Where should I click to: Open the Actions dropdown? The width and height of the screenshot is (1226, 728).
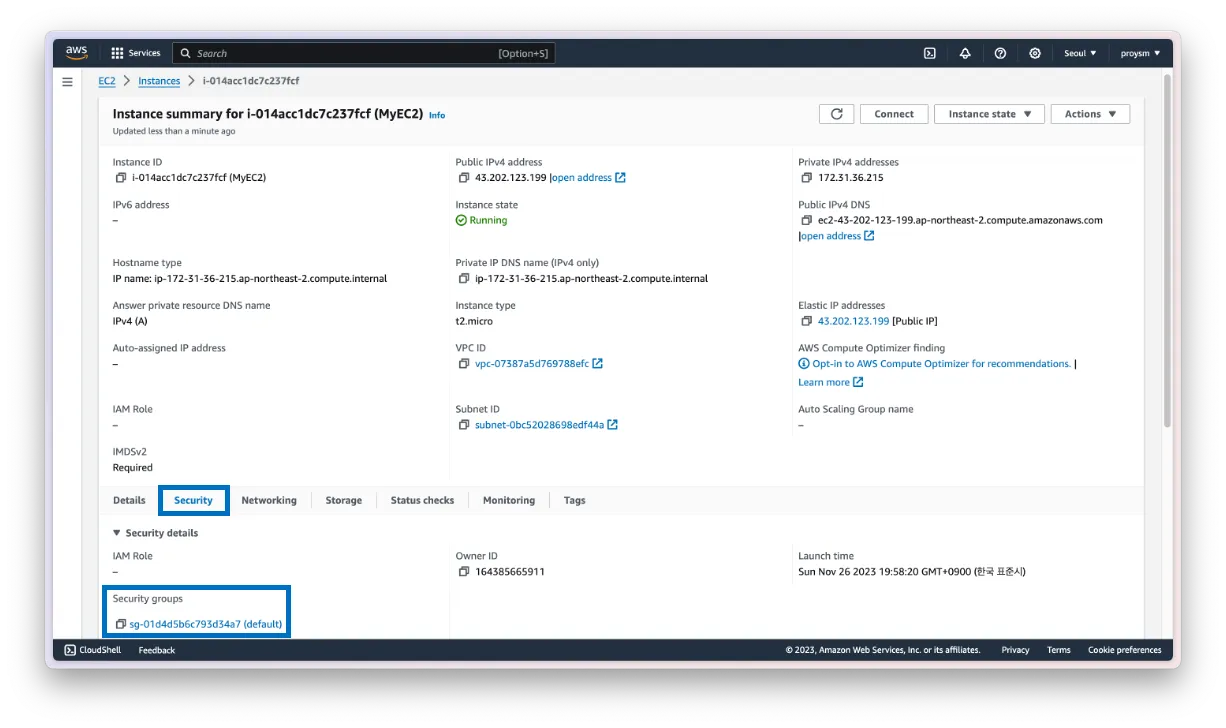(1090, 114)
